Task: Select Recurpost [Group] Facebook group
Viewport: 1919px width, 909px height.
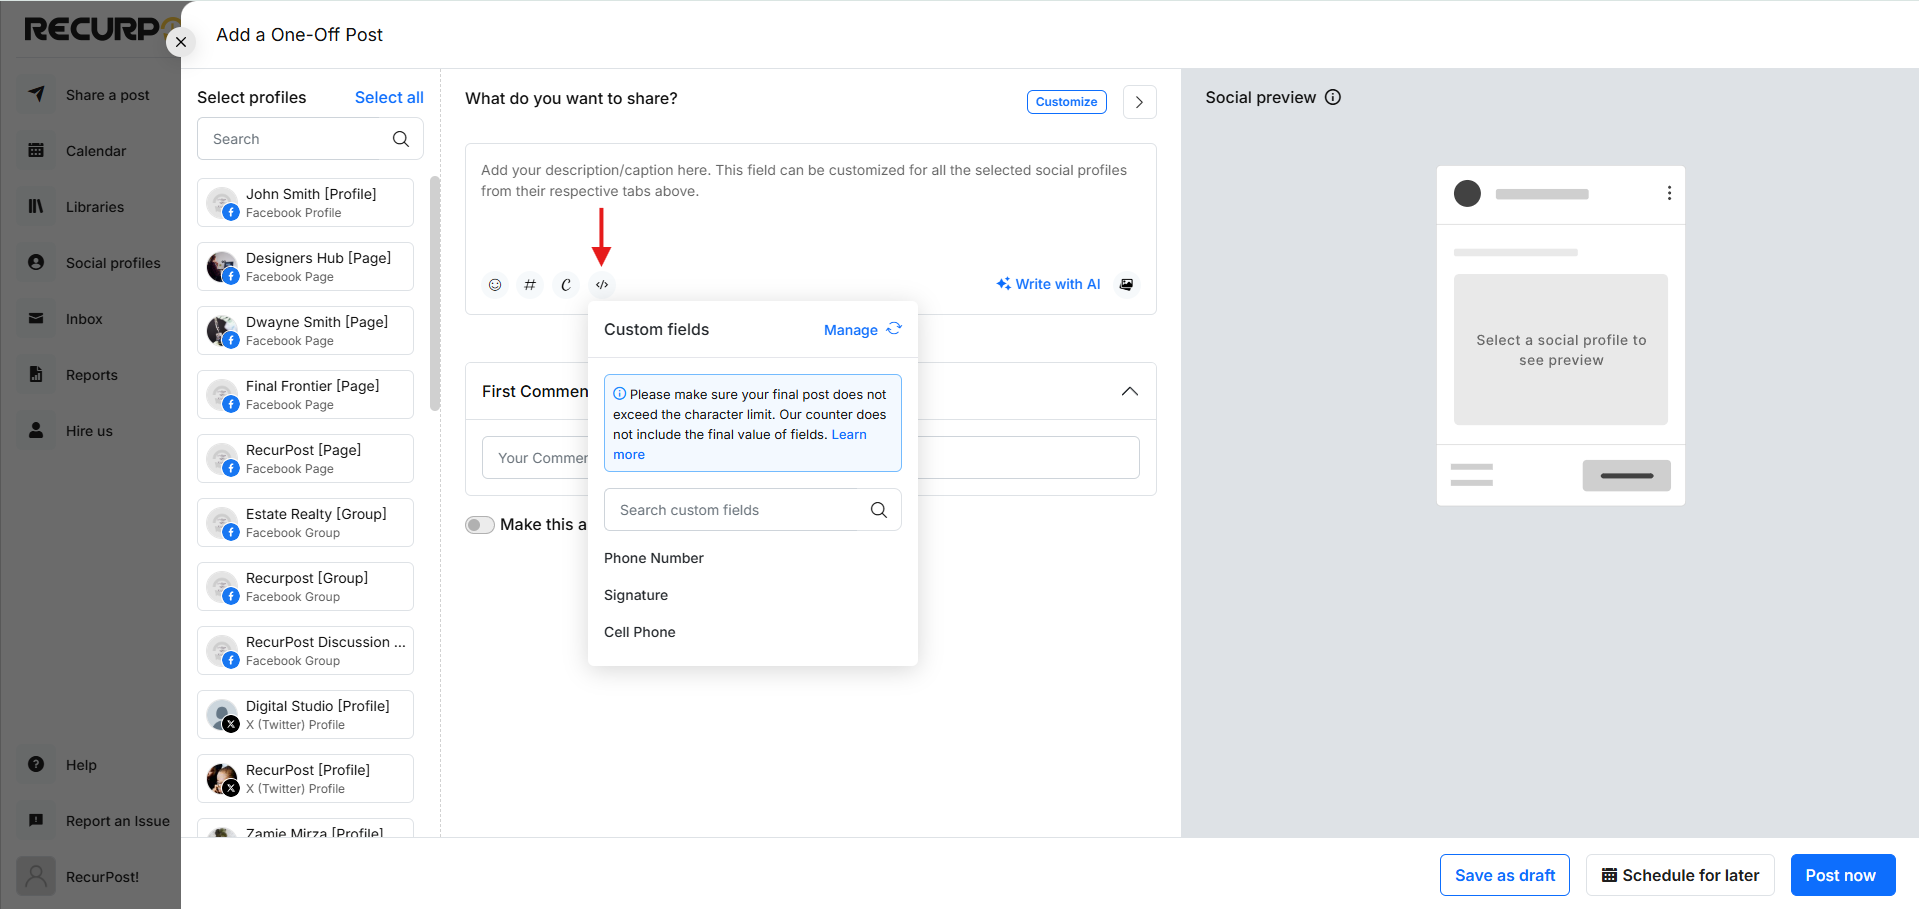Action: pyautogui.click(x=305, y=587)
